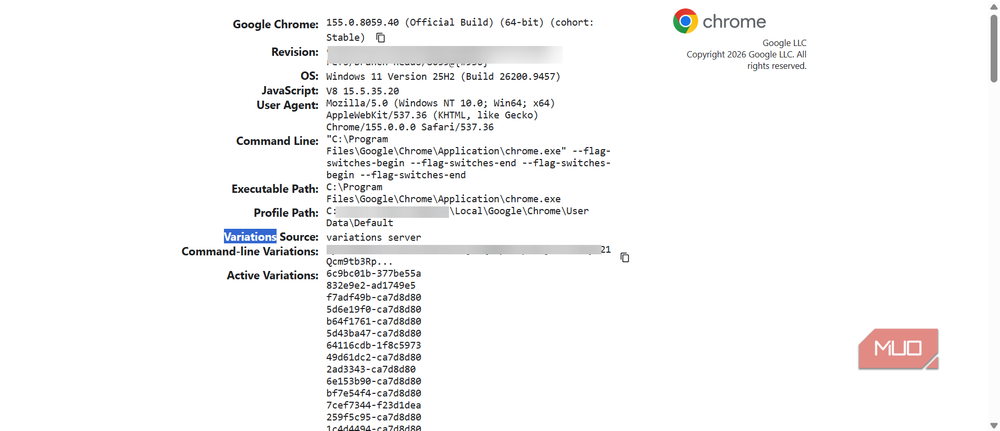Click the scrollbar up arrow
The width and height of the screenshot is (1000, 431).
[x=994, y=5]
